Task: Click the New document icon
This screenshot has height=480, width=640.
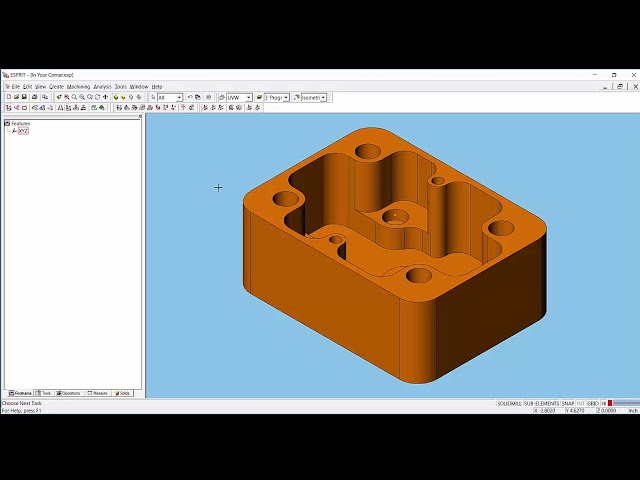Action: click(9, 97)
